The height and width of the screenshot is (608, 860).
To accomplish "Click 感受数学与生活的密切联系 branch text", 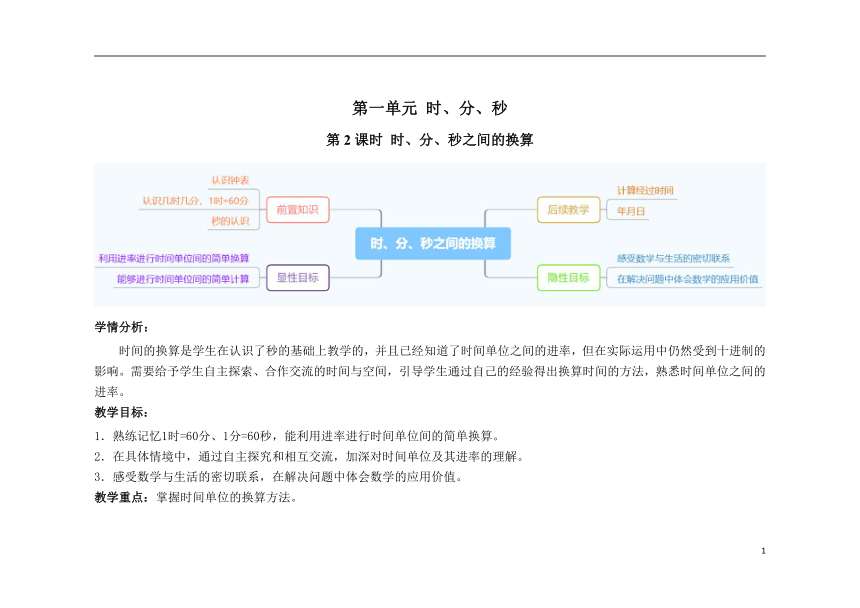I will [x=673, y=258].
